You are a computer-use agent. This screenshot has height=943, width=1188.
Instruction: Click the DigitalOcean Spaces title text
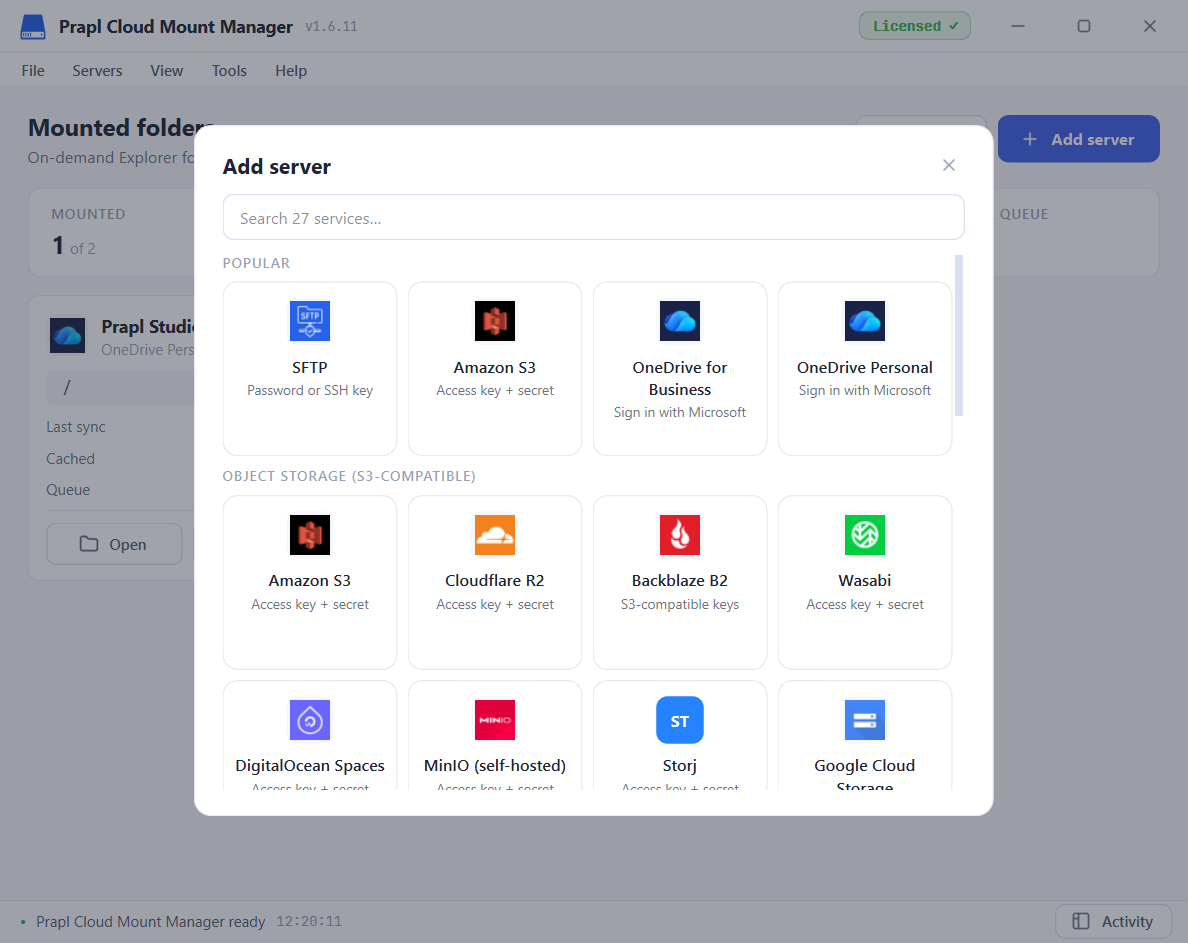310,765
